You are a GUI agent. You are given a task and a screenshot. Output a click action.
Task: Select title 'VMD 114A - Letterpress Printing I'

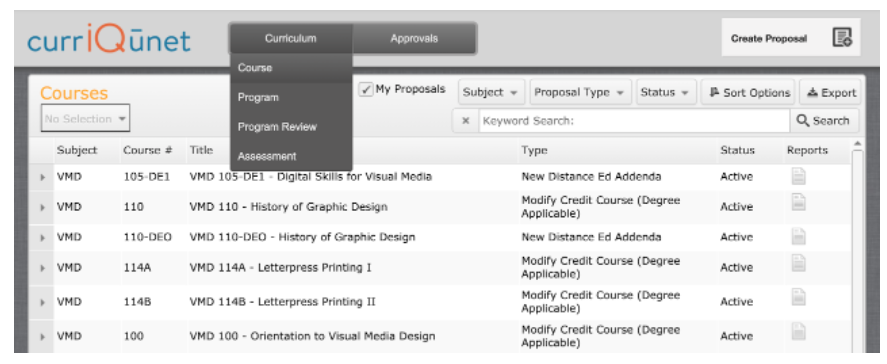[x=281, y=267]
